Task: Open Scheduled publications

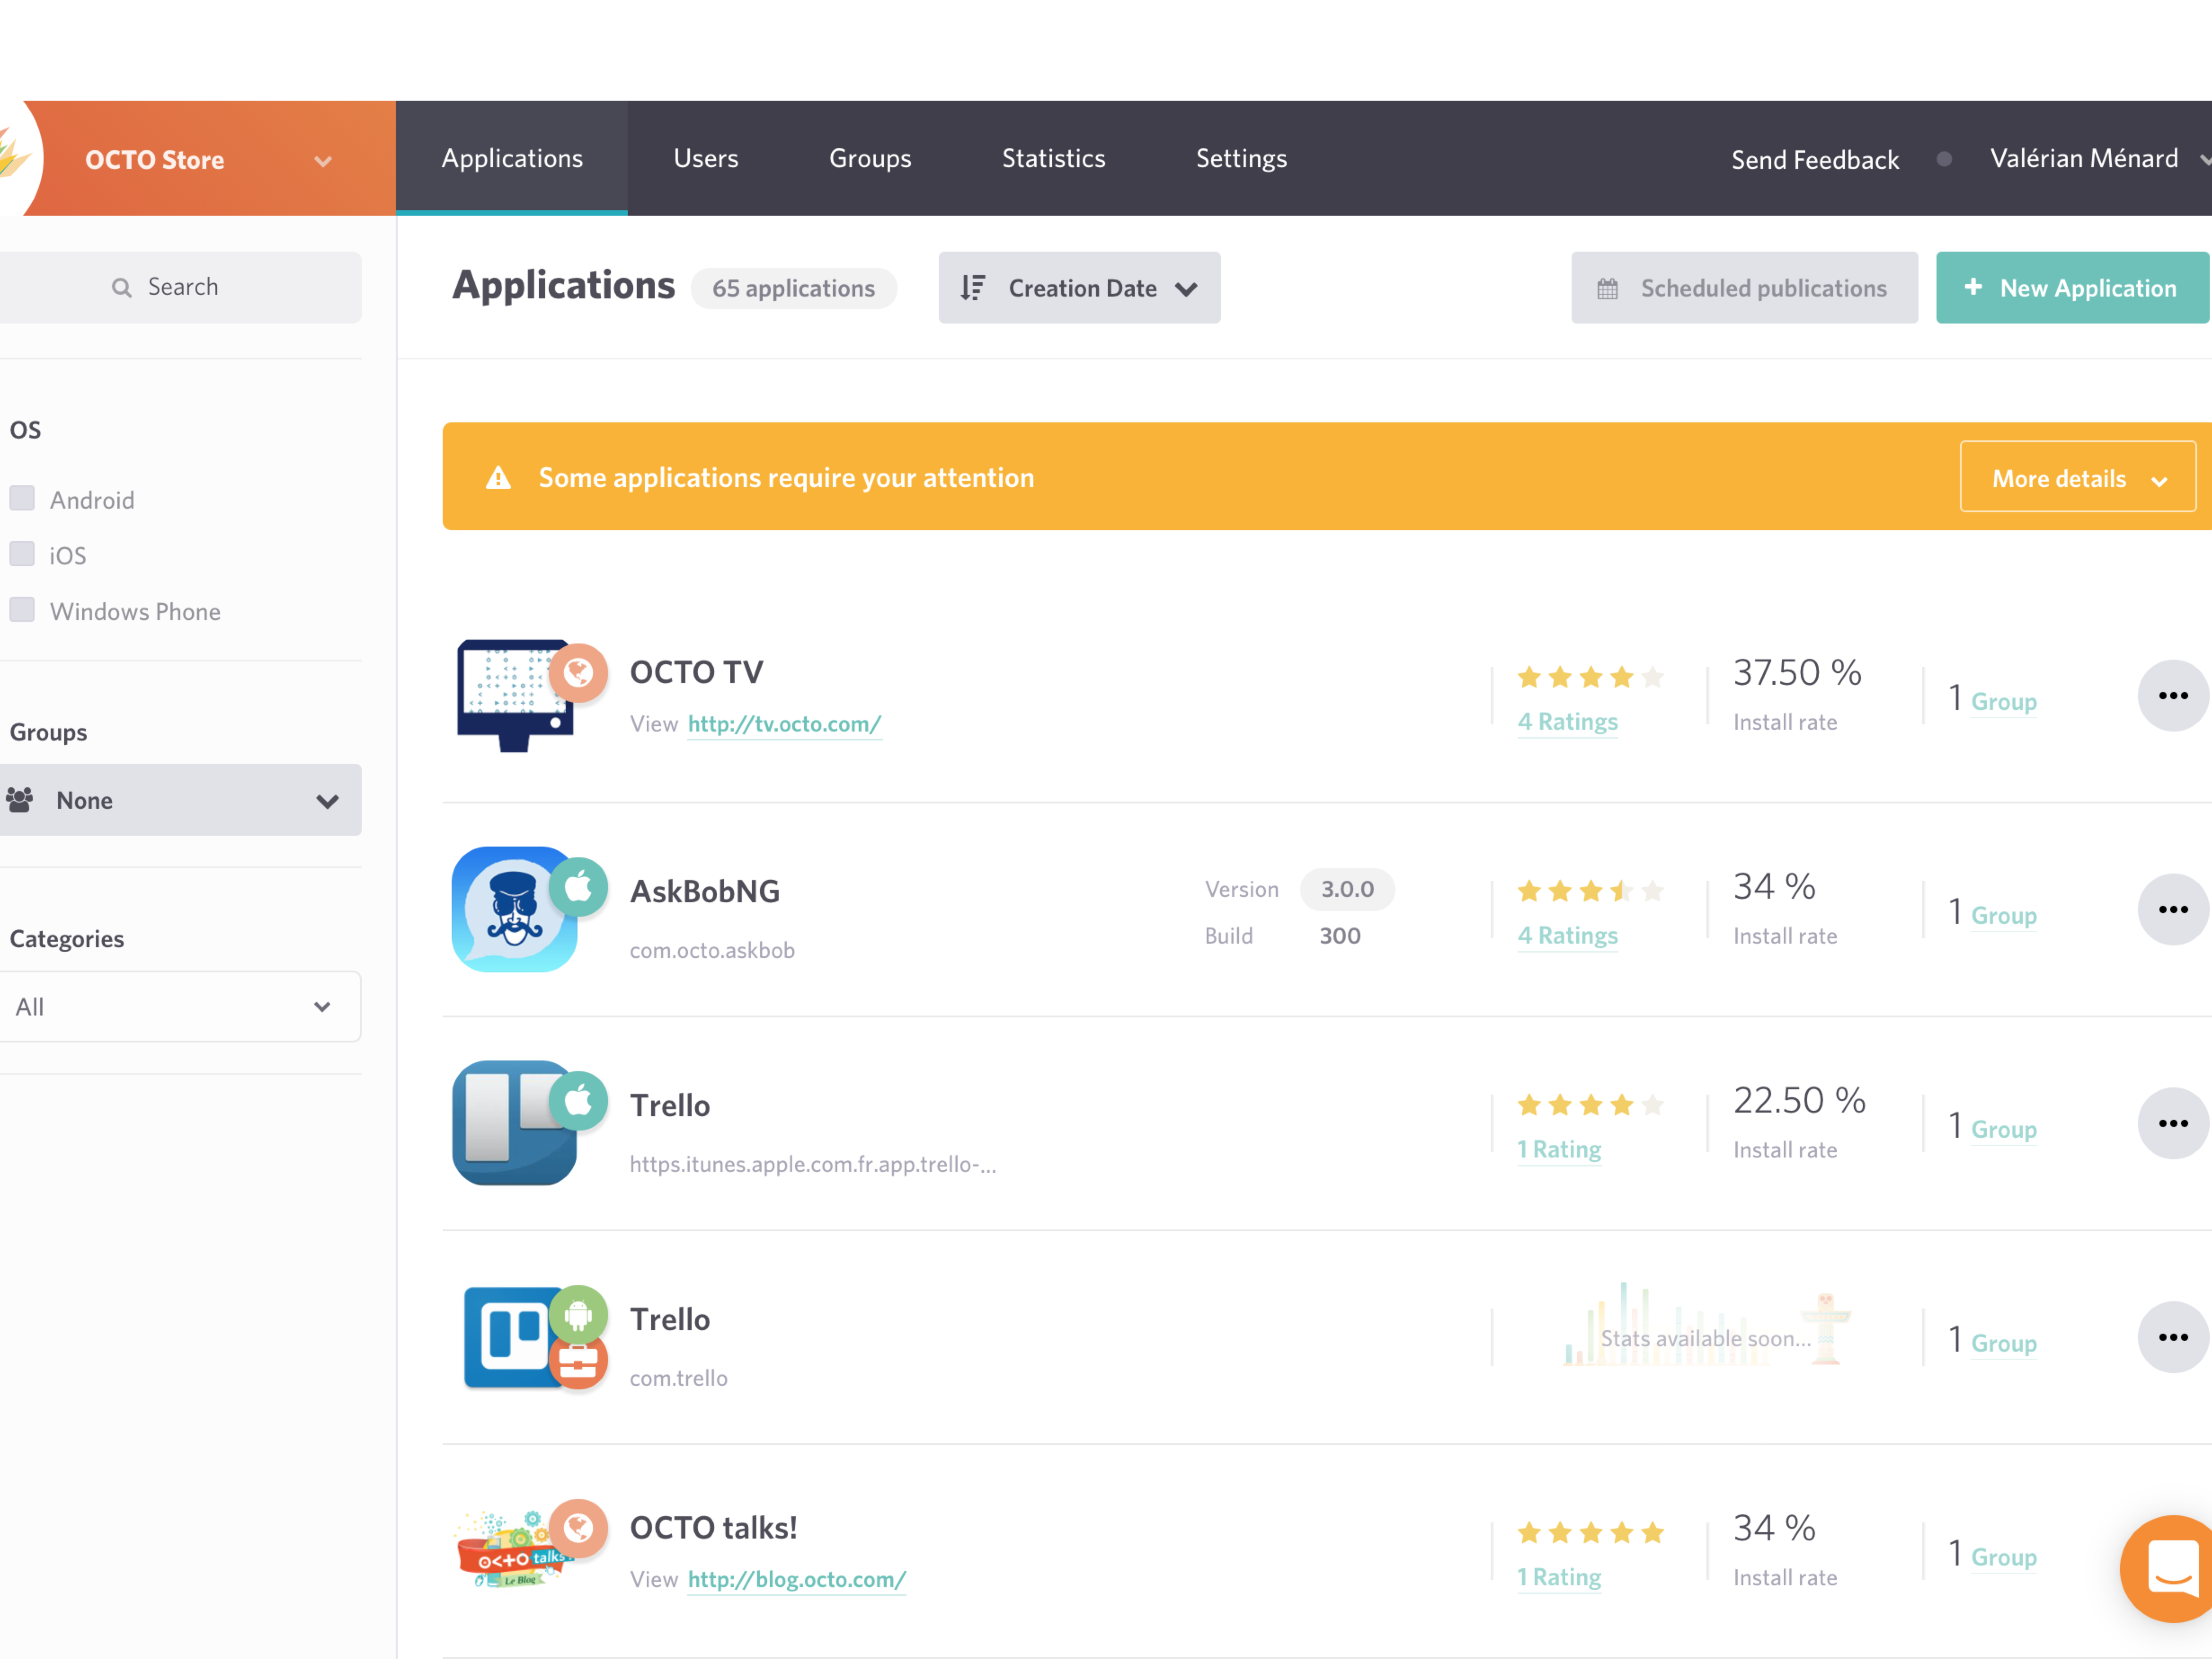Action: (x=1744, y=288)
